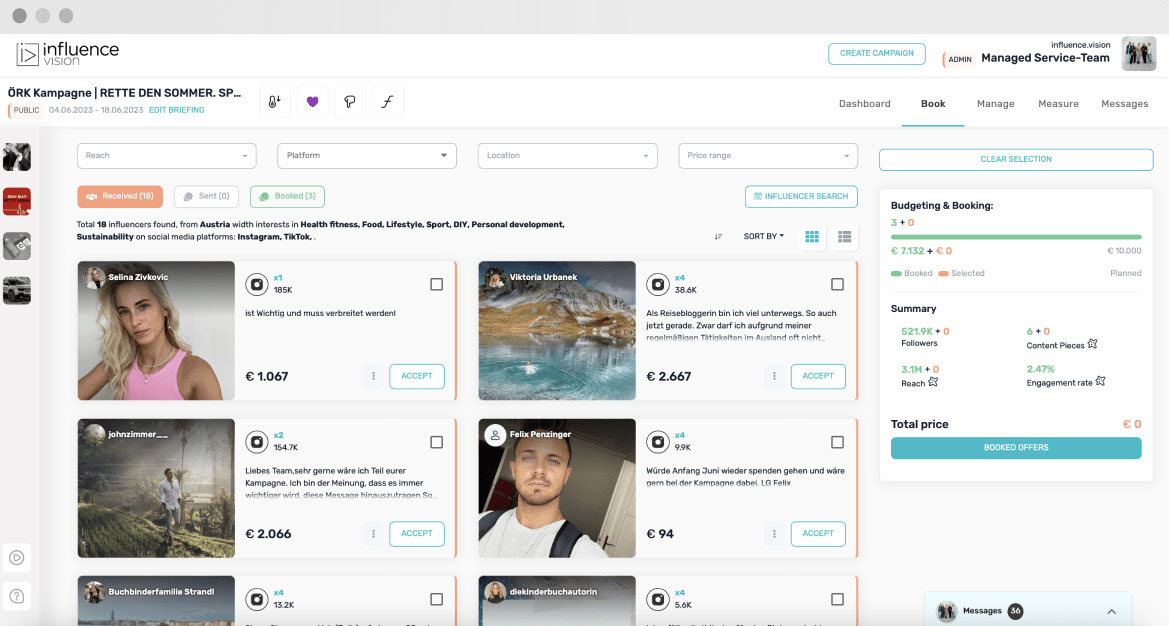Open three-dot menu on Selina Zivkovic card
This screenshot has width=1169, height=626.
(373, 376)
